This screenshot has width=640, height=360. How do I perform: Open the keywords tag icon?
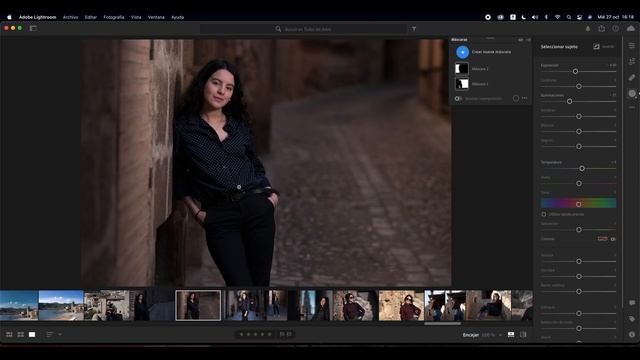632,319
